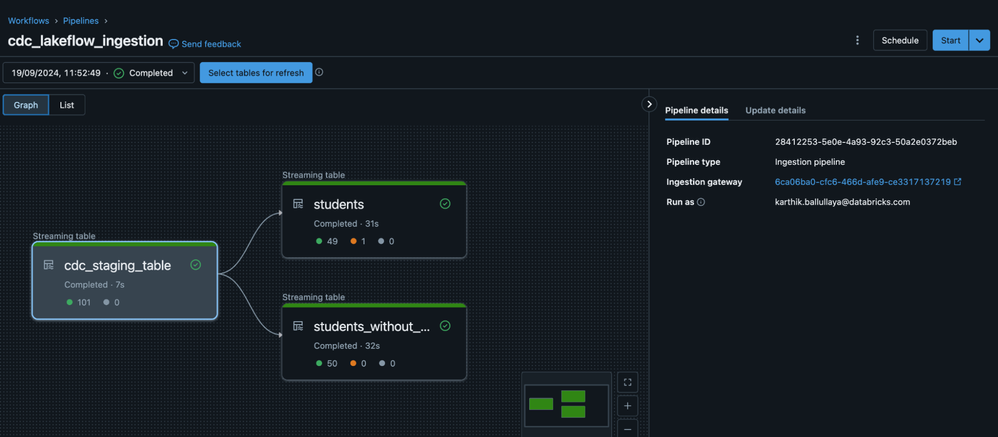Collapse the pipeline details side panel
The width and height of the screenshot is (998, 437).
649,104
